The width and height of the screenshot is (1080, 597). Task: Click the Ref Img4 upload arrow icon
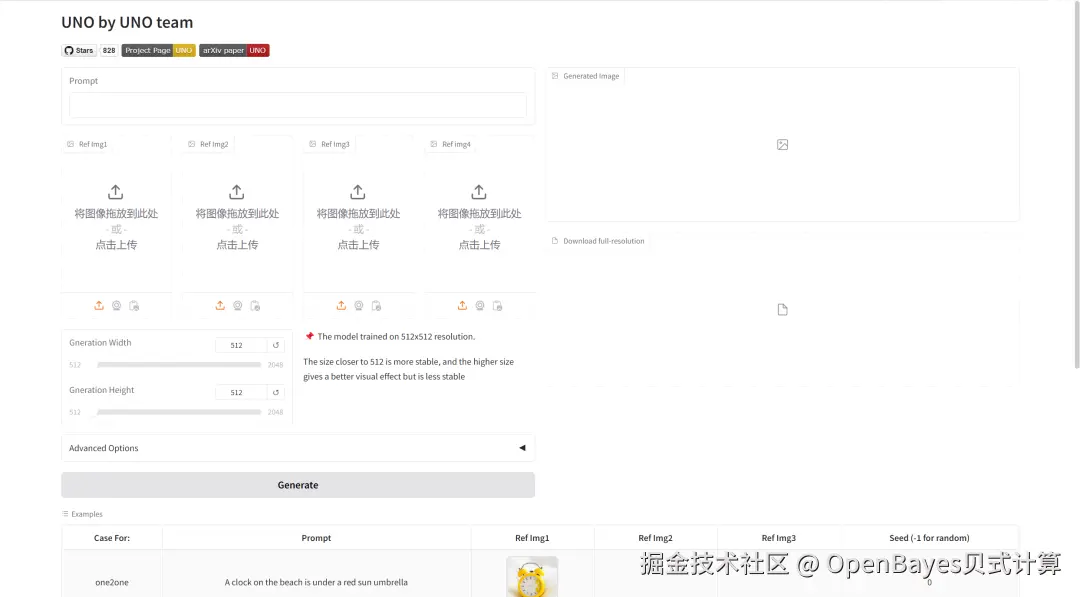[x=479, y=191]
